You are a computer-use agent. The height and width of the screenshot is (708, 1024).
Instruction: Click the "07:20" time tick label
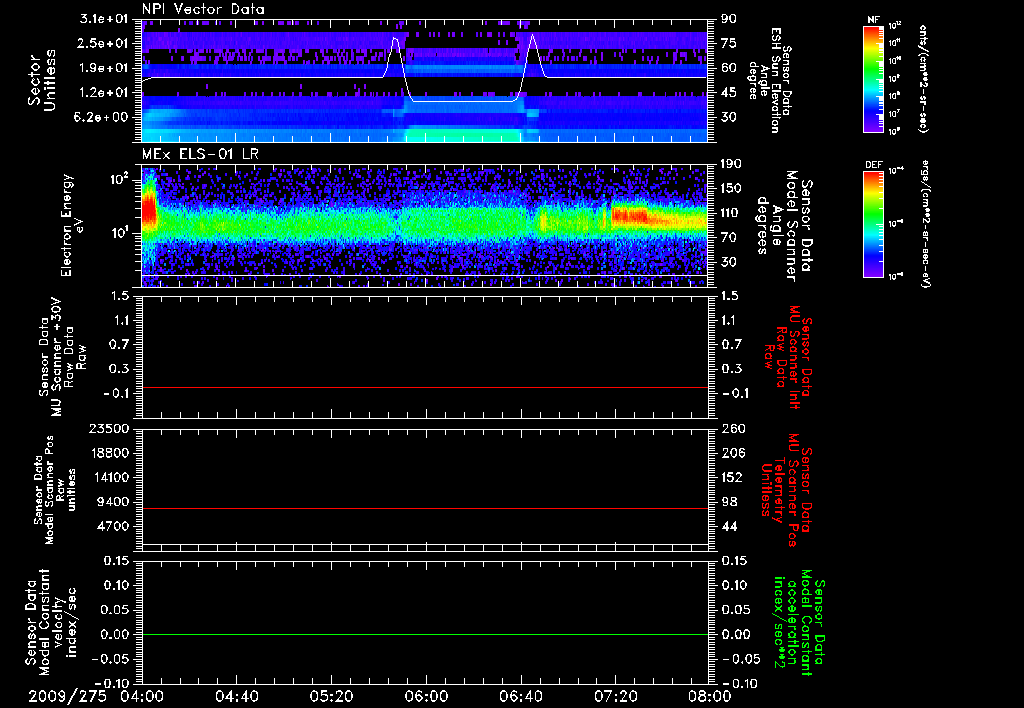(x=615, y=696)
